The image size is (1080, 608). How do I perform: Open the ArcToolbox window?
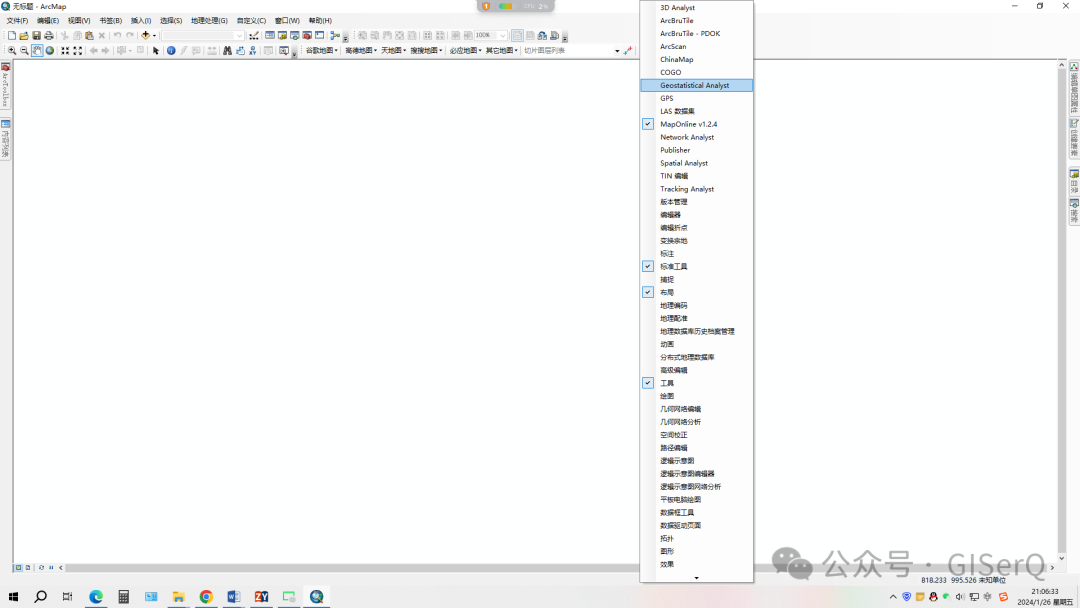(306, 34)
